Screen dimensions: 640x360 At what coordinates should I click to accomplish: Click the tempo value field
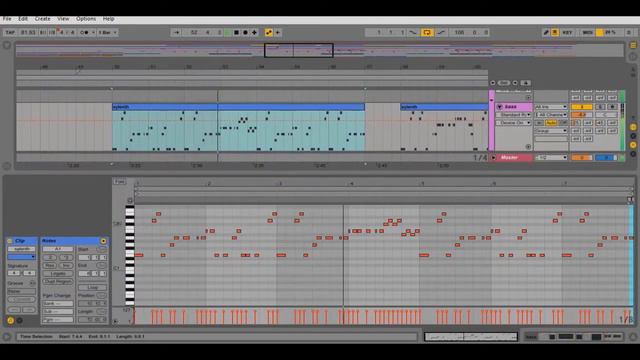click(28, 33)
